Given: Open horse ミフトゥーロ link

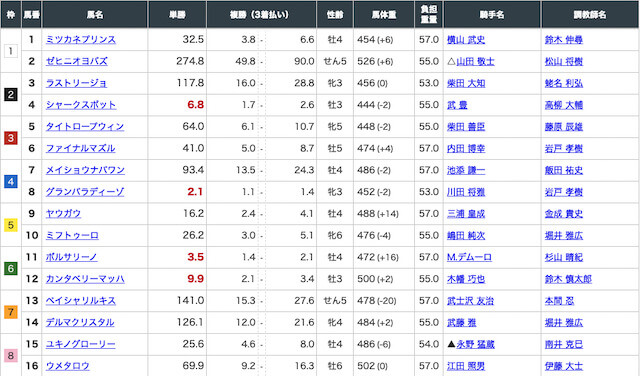Looking at the screenshot, I should click(x=72, y=235).
